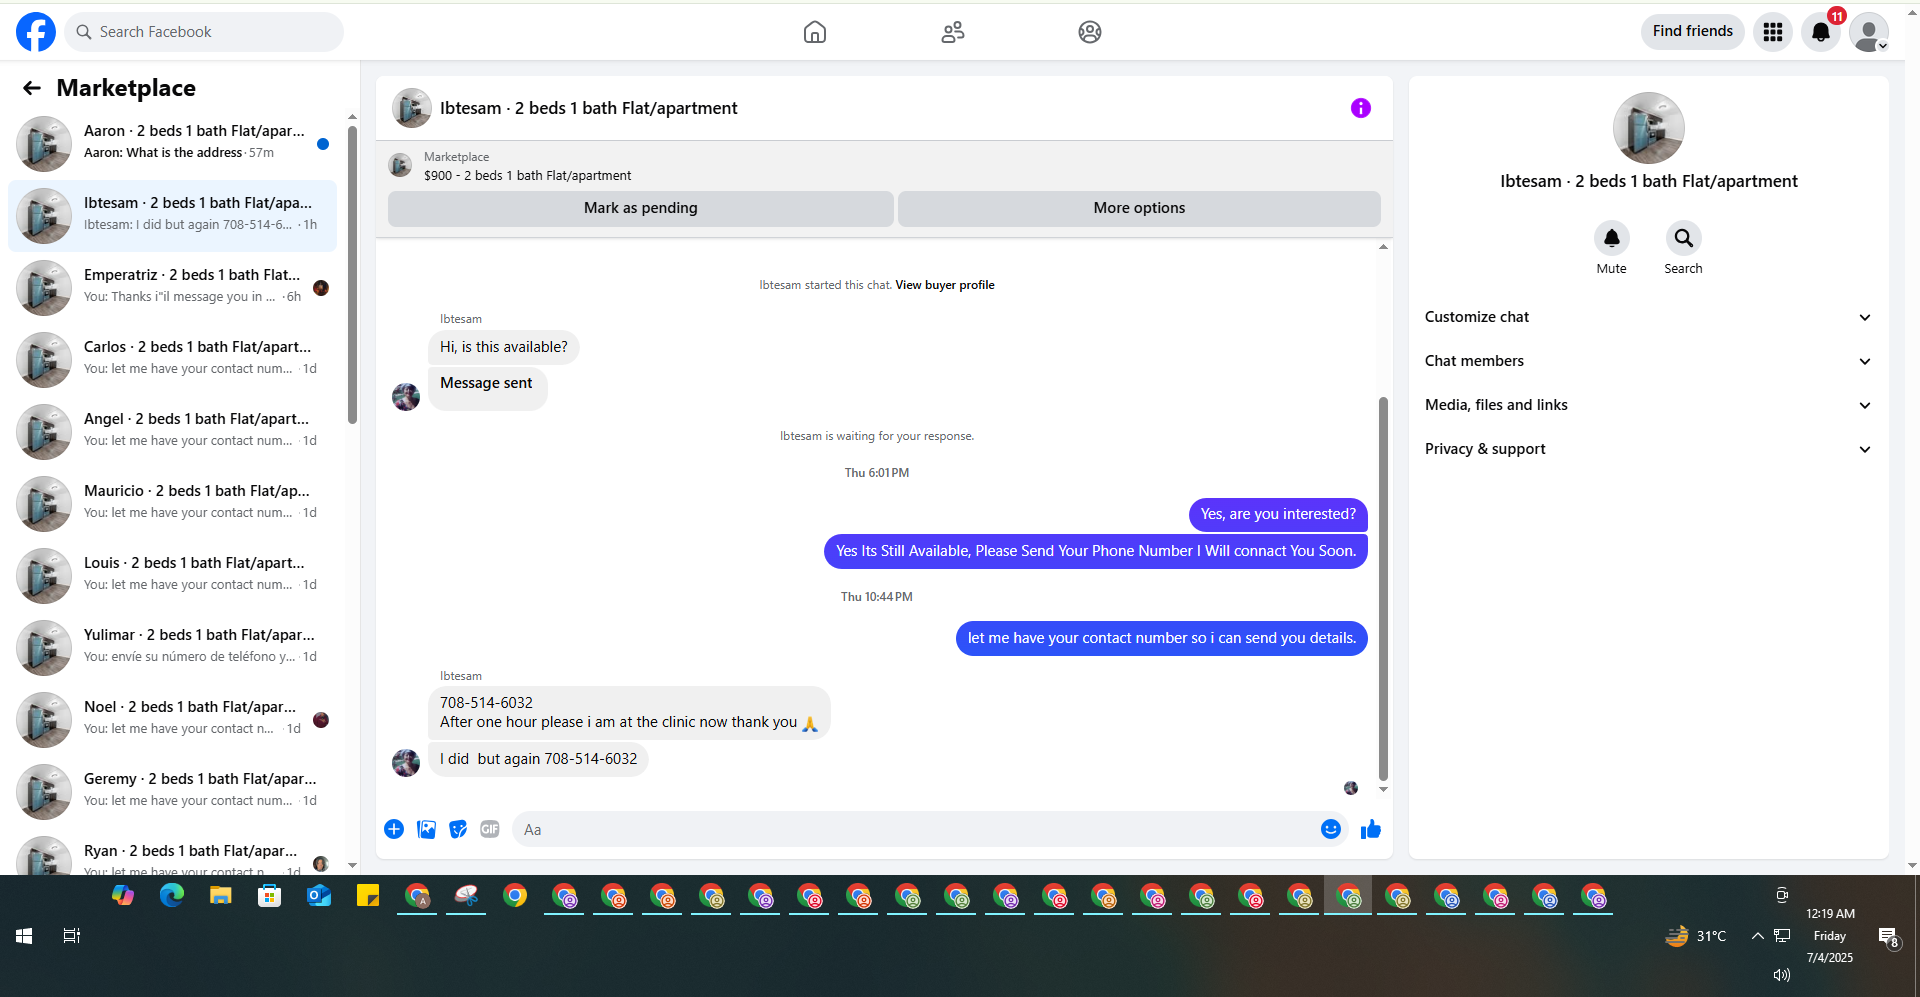
Task: Click the conversation list scrollbar
Action: (x=352, y=275)
